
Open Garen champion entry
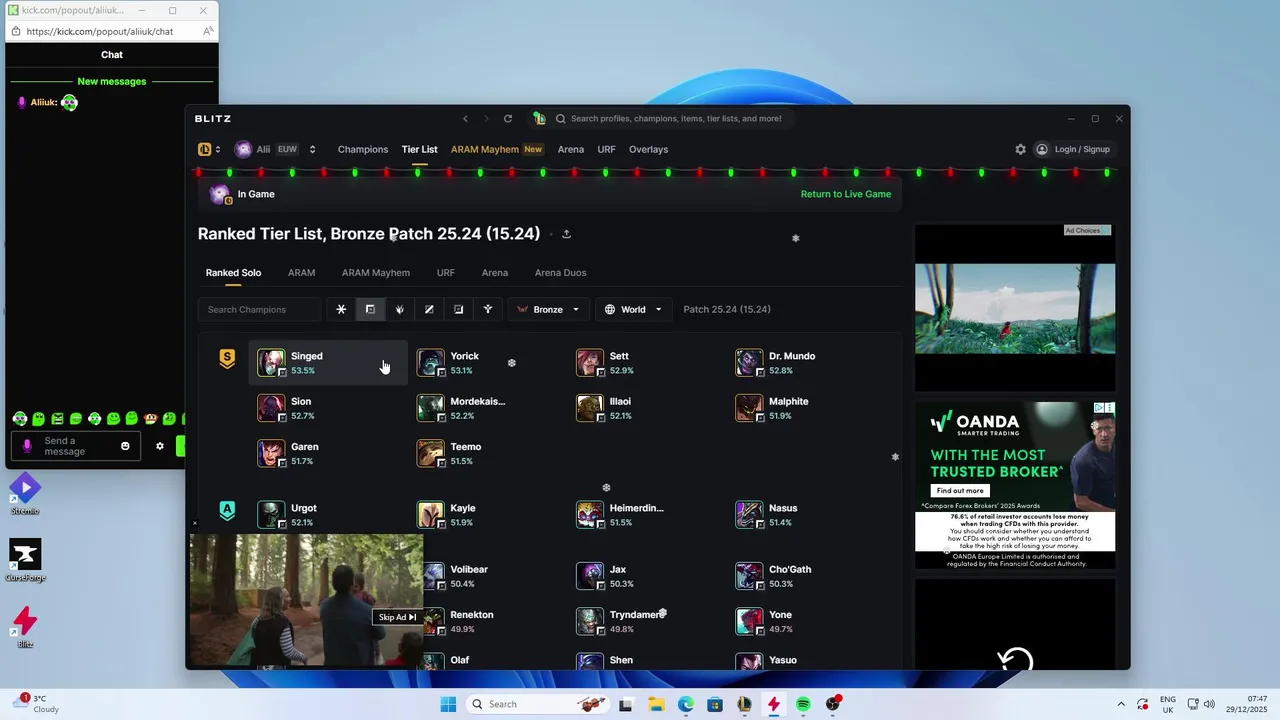click(x=328, y=454)
